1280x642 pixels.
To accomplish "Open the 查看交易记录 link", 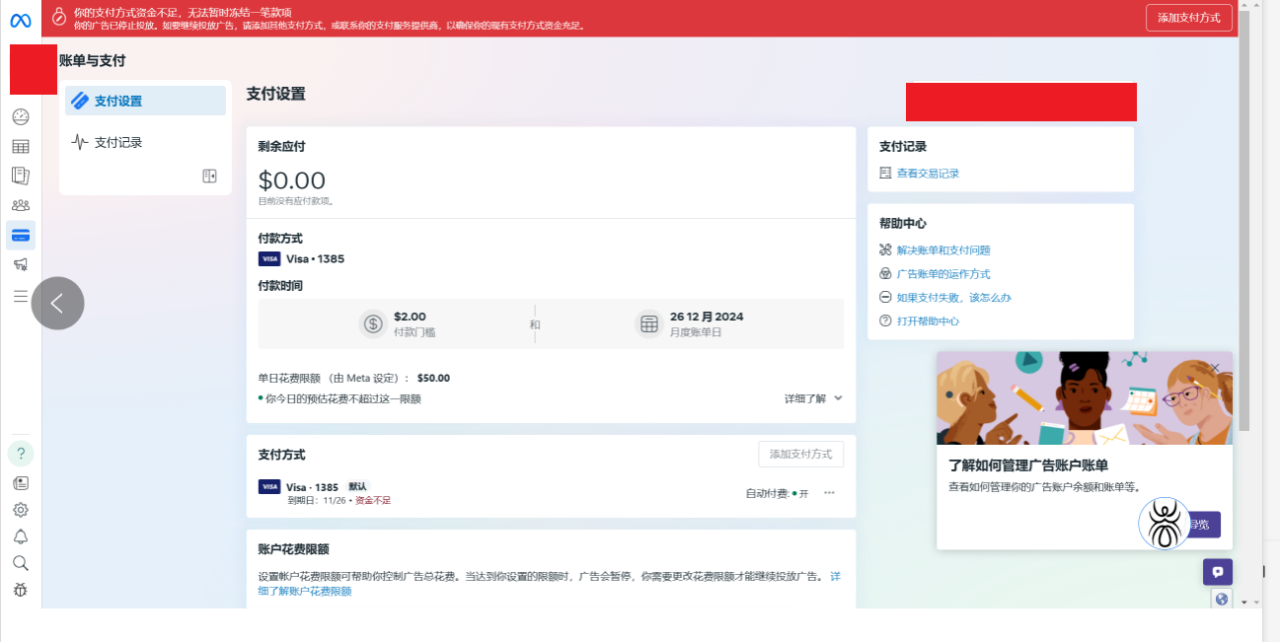I will [x=927, y=174].
